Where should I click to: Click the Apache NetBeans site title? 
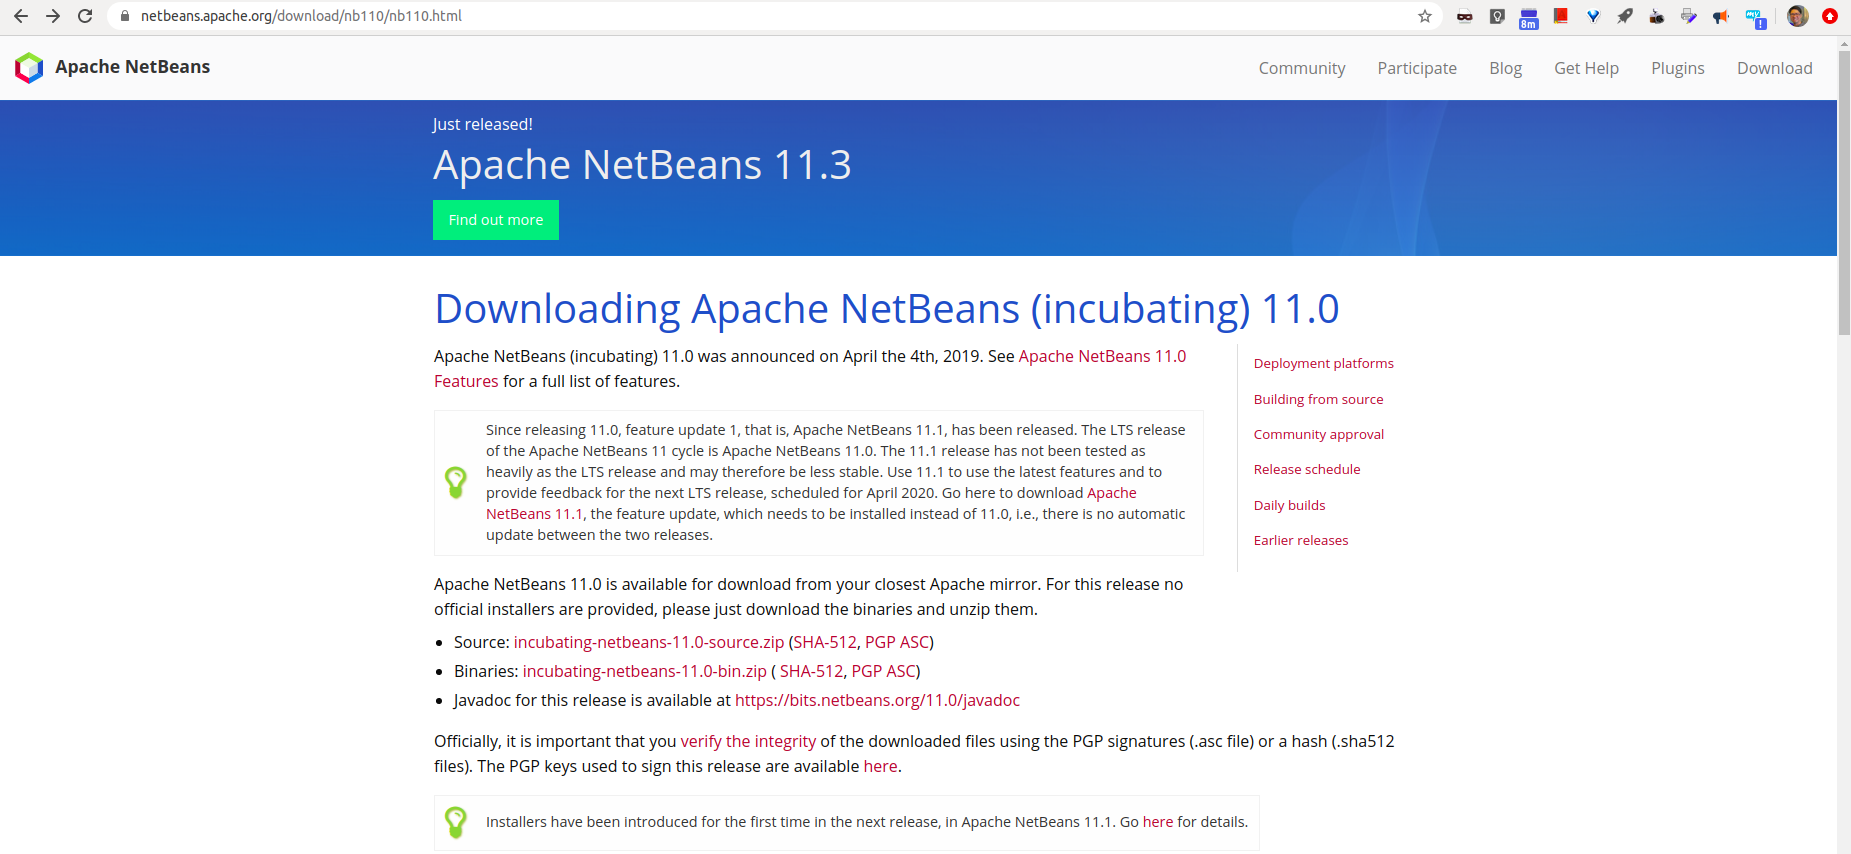point(133,67)
